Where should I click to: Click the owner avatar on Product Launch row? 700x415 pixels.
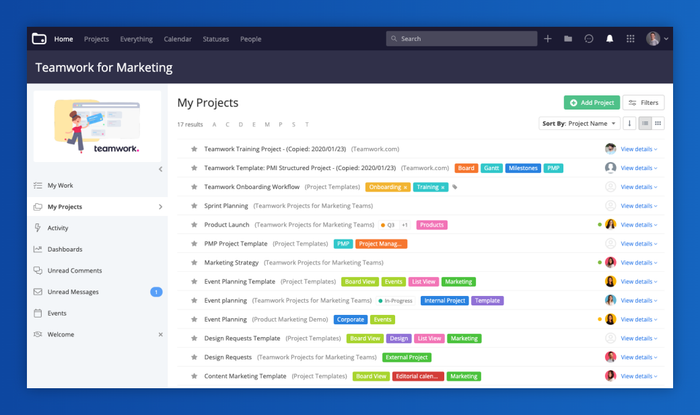610,224
